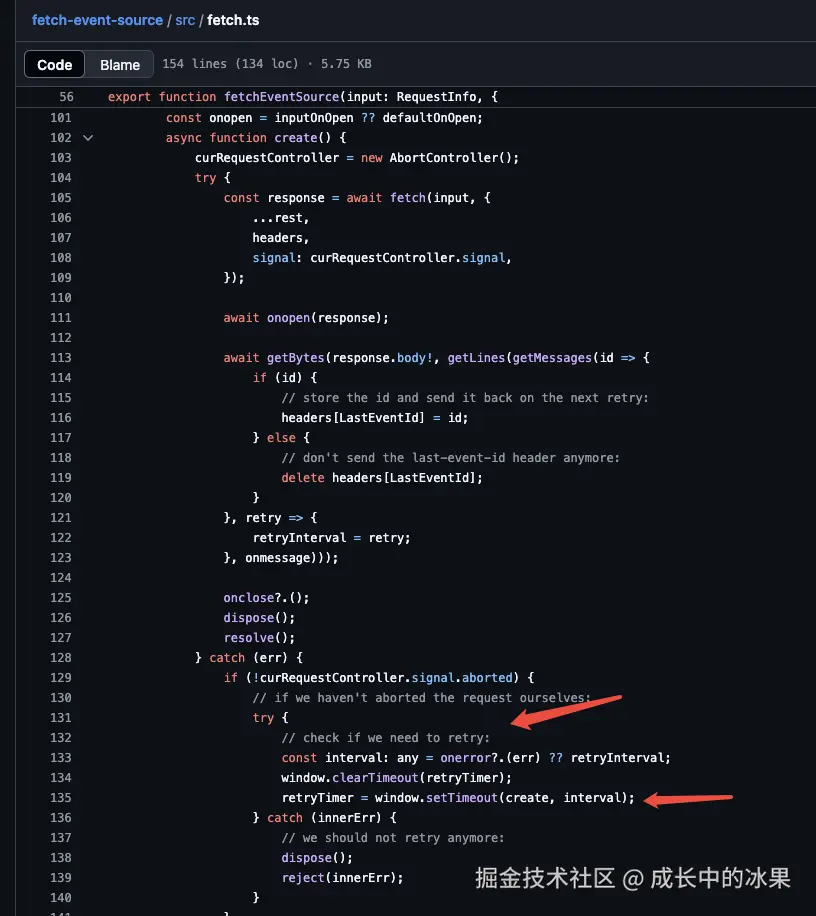Click line number 101
Screen dimensions: 816x916
point(61,118)
